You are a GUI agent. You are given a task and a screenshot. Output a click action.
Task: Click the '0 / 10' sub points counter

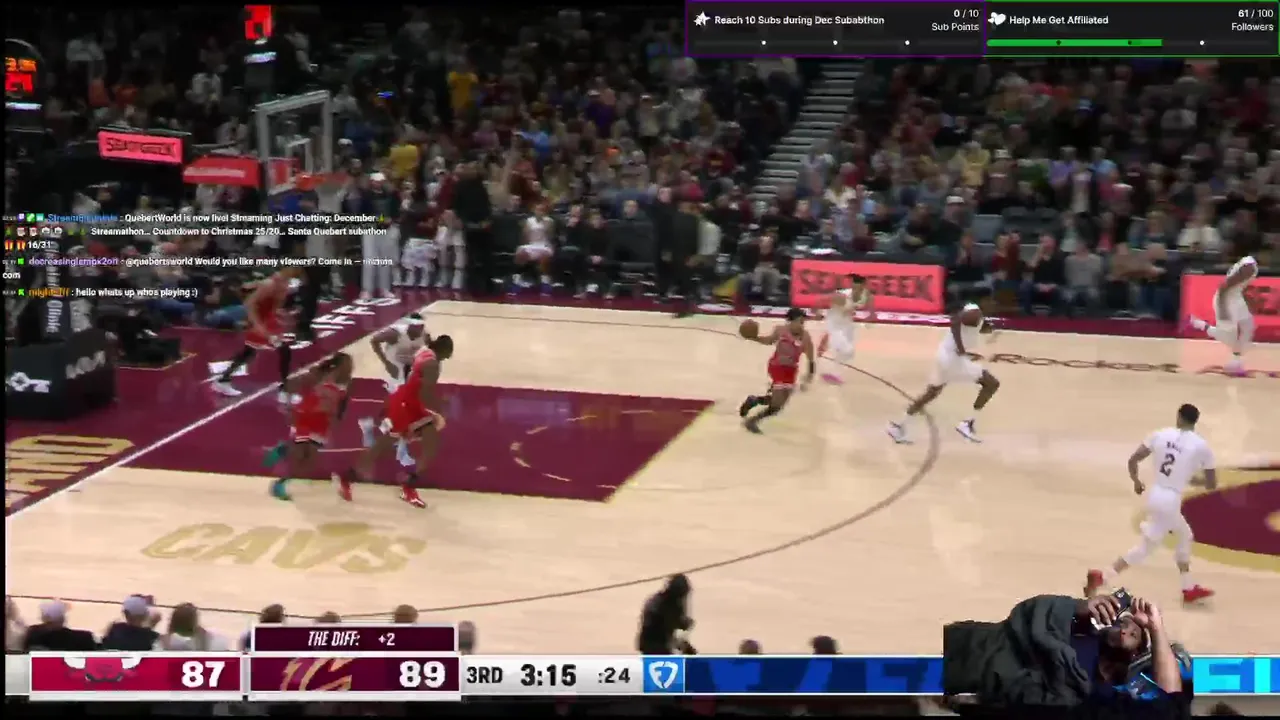[964, 14]
